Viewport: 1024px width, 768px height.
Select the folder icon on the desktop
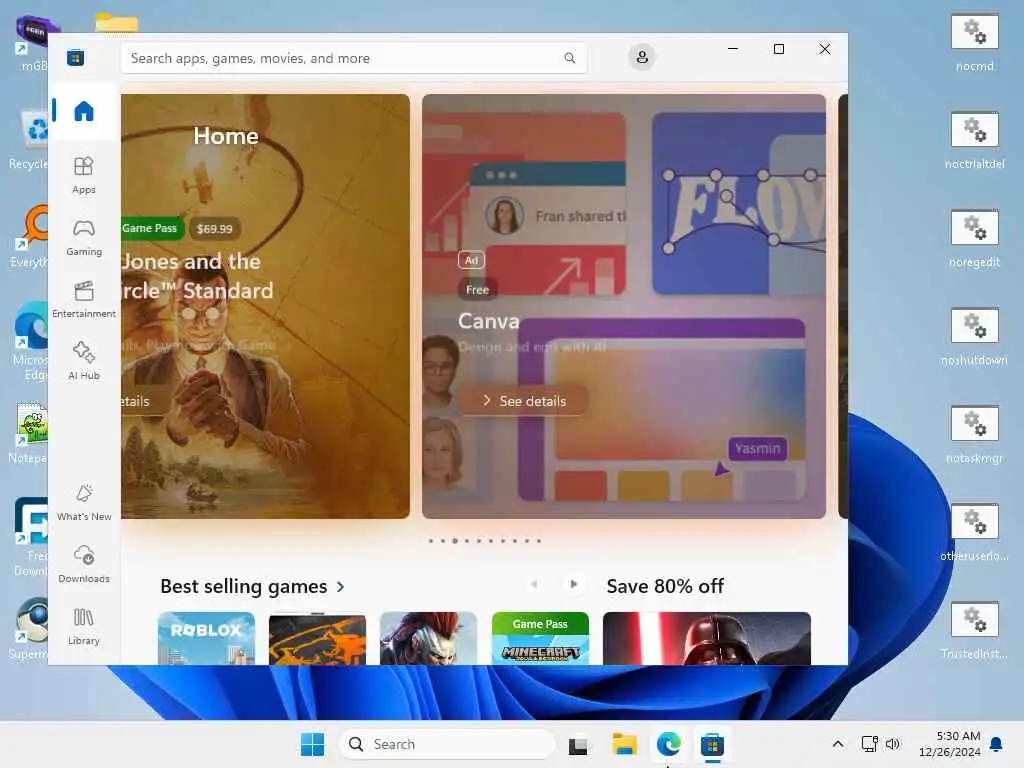click(116, 24)
